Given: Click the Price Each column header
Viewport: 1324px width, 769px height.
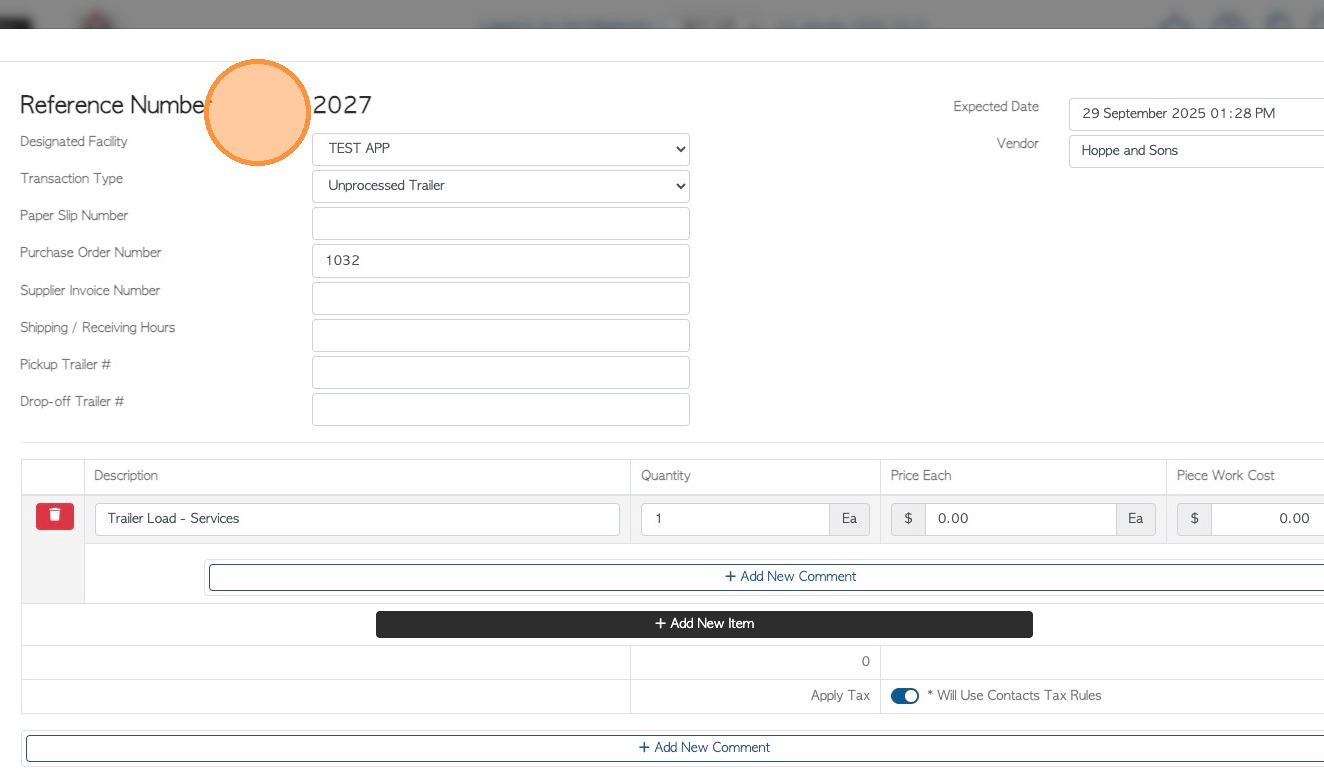Looking at the screenshot, I should 922,476.
